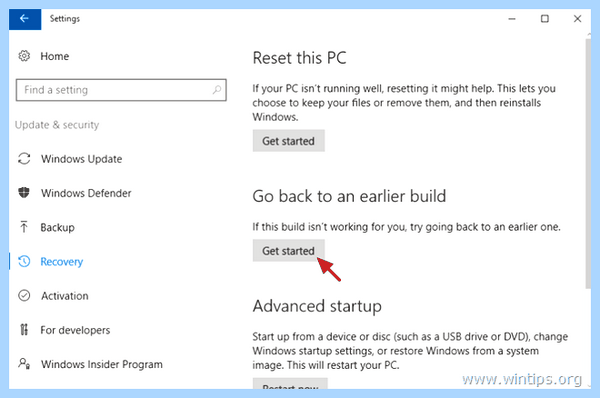This screenshot has width=600, height=398.
Task: Click the vertical scrollbar on the right
Action: [x=588, y=163]
